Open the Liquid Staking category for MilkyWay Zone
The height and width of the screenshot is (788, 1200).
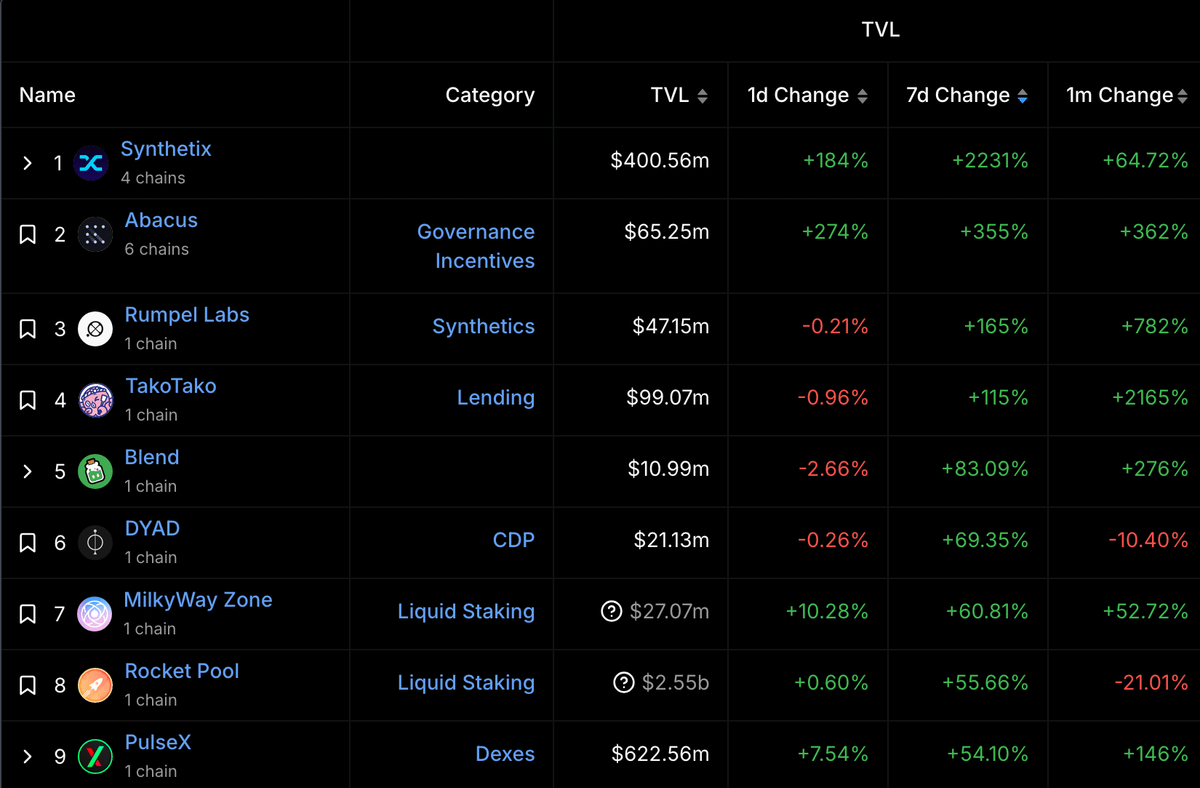pyautogui.click(x=466, y=611)
